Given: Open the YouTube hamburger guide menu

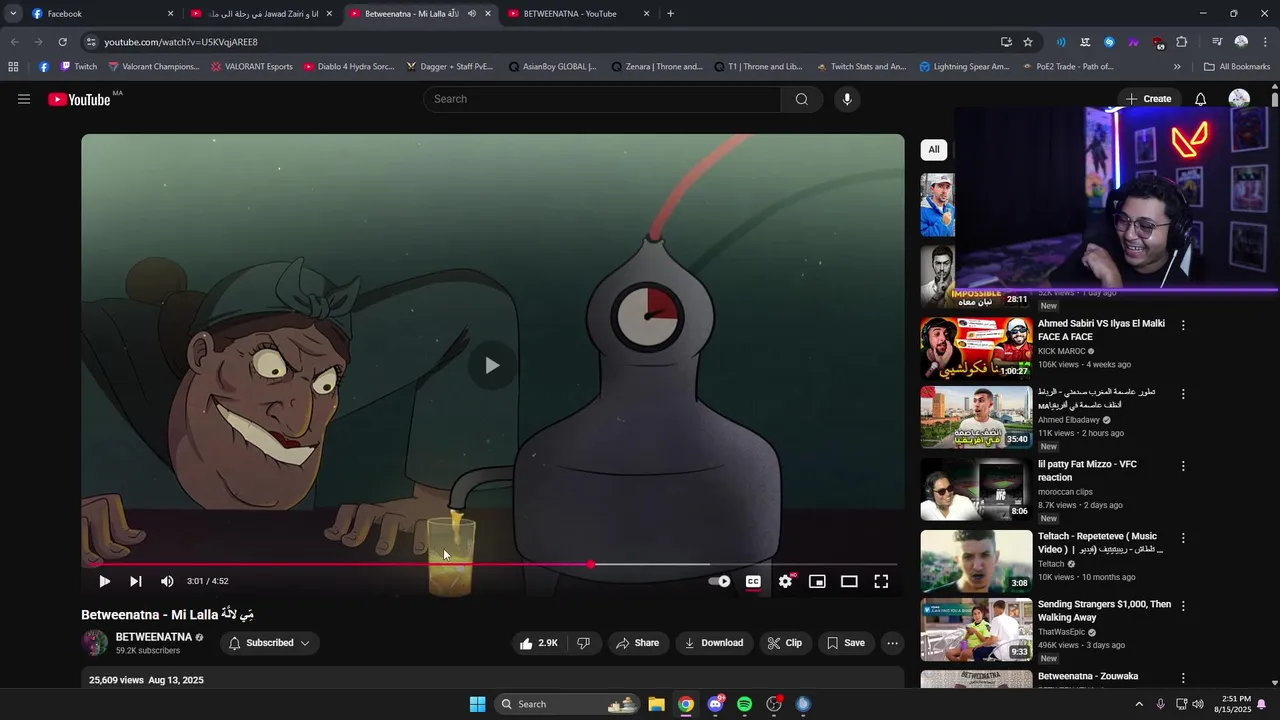Looking at the screenshot, I should [x=24, y=99].
